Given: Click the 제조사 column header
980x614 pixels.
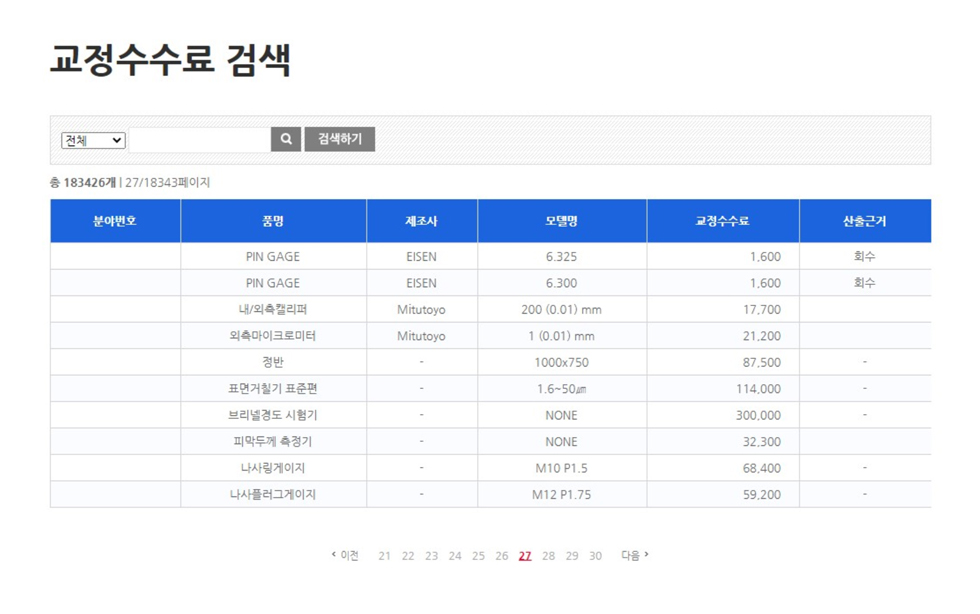Looking at the screenshot, I should 422,221.
